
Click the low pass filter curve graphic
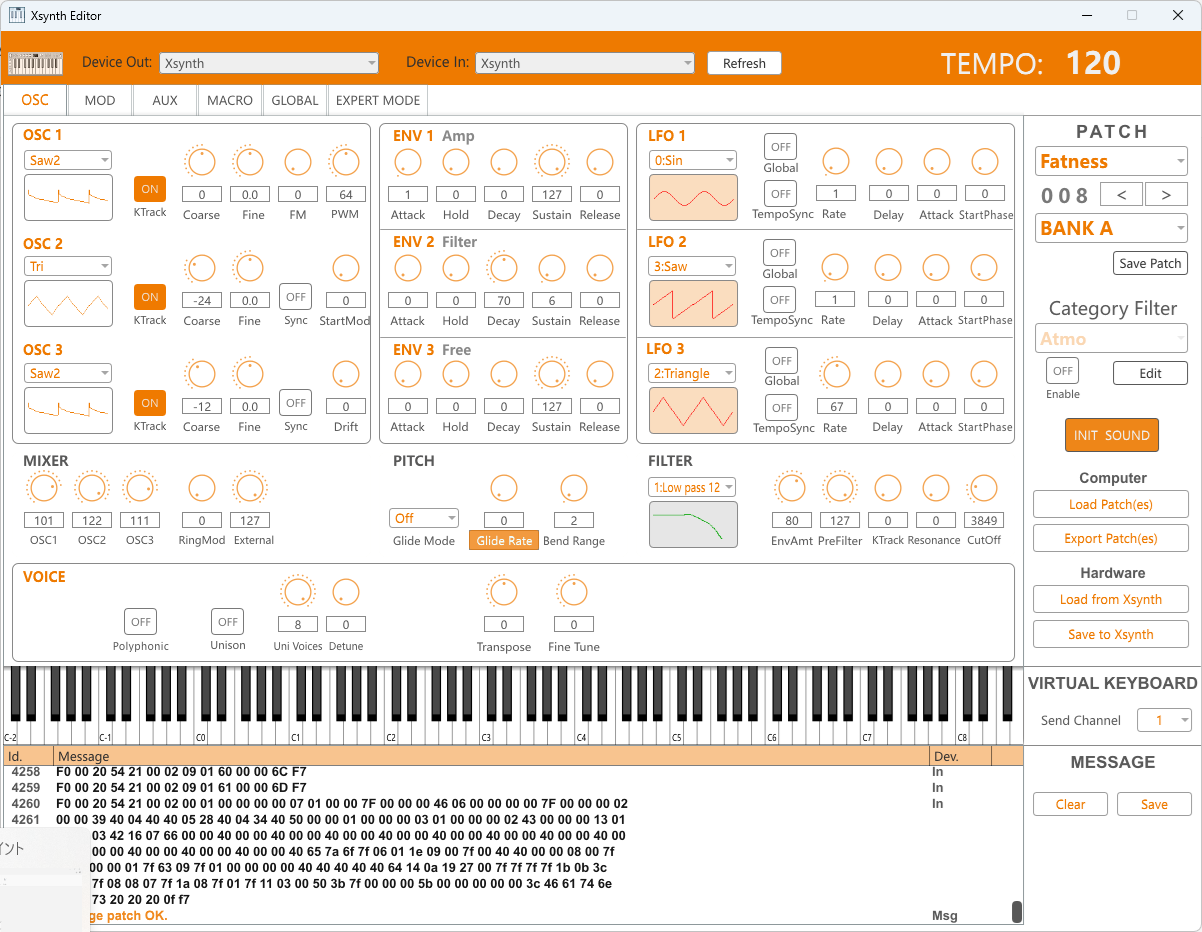[x=693, y=524]
